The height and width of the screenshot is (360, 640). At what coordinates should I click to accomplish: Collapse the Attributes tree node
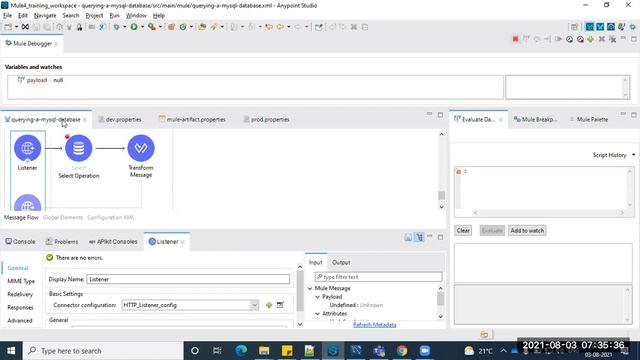click(318, 313)
